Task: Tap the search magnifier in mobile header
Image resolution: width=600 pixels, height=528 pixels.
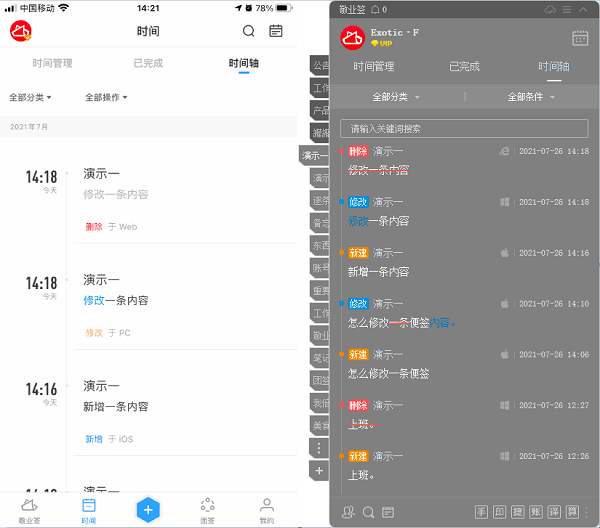Action: coord(248,31)
